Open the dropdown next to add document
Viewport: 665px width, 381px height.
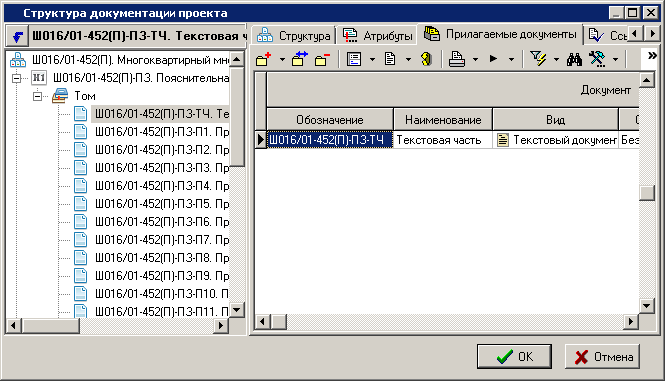tap(282, 59)
